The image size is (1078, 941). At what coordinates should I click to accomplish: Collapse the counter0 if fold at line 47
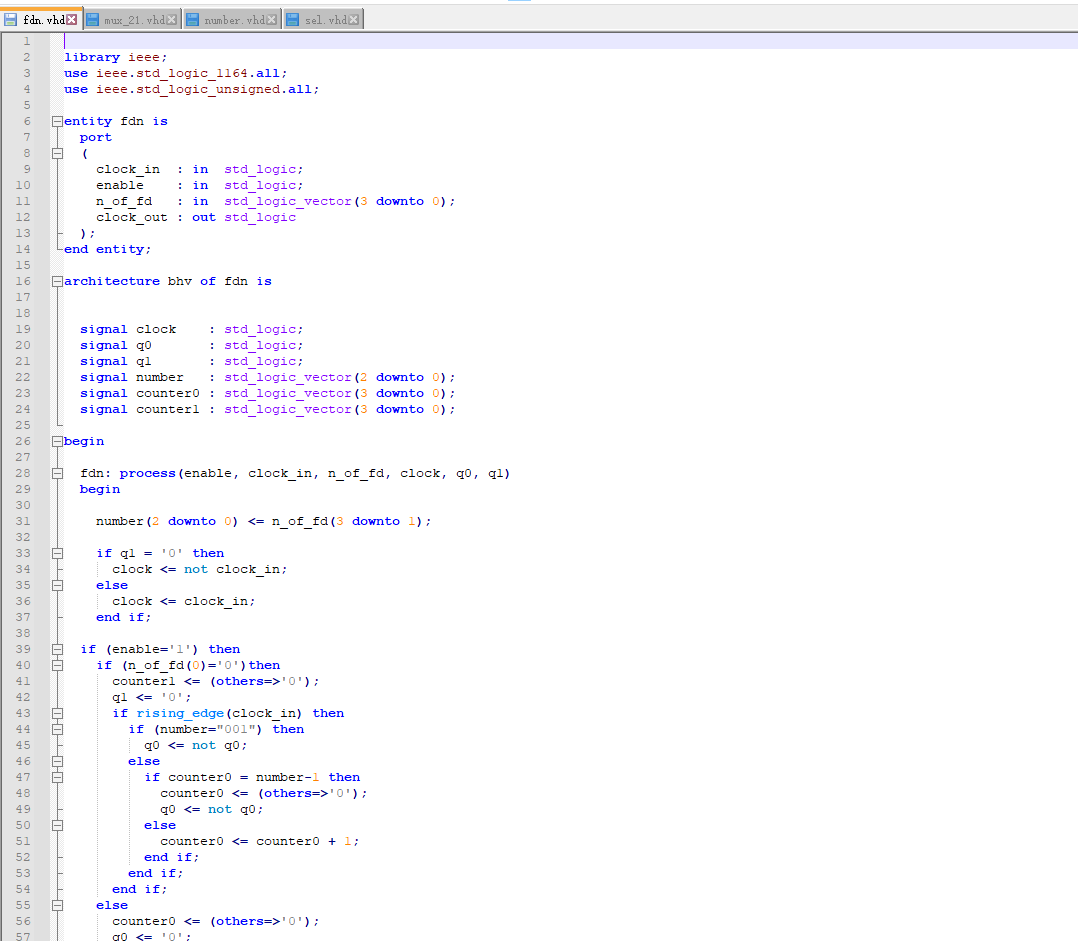pos(58,777)
